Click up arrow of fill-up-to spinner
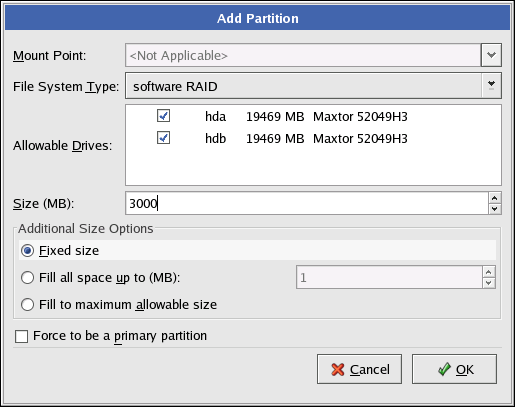This screenshot has width=515, height=407. pyautogui.click(x=489, y=272)
